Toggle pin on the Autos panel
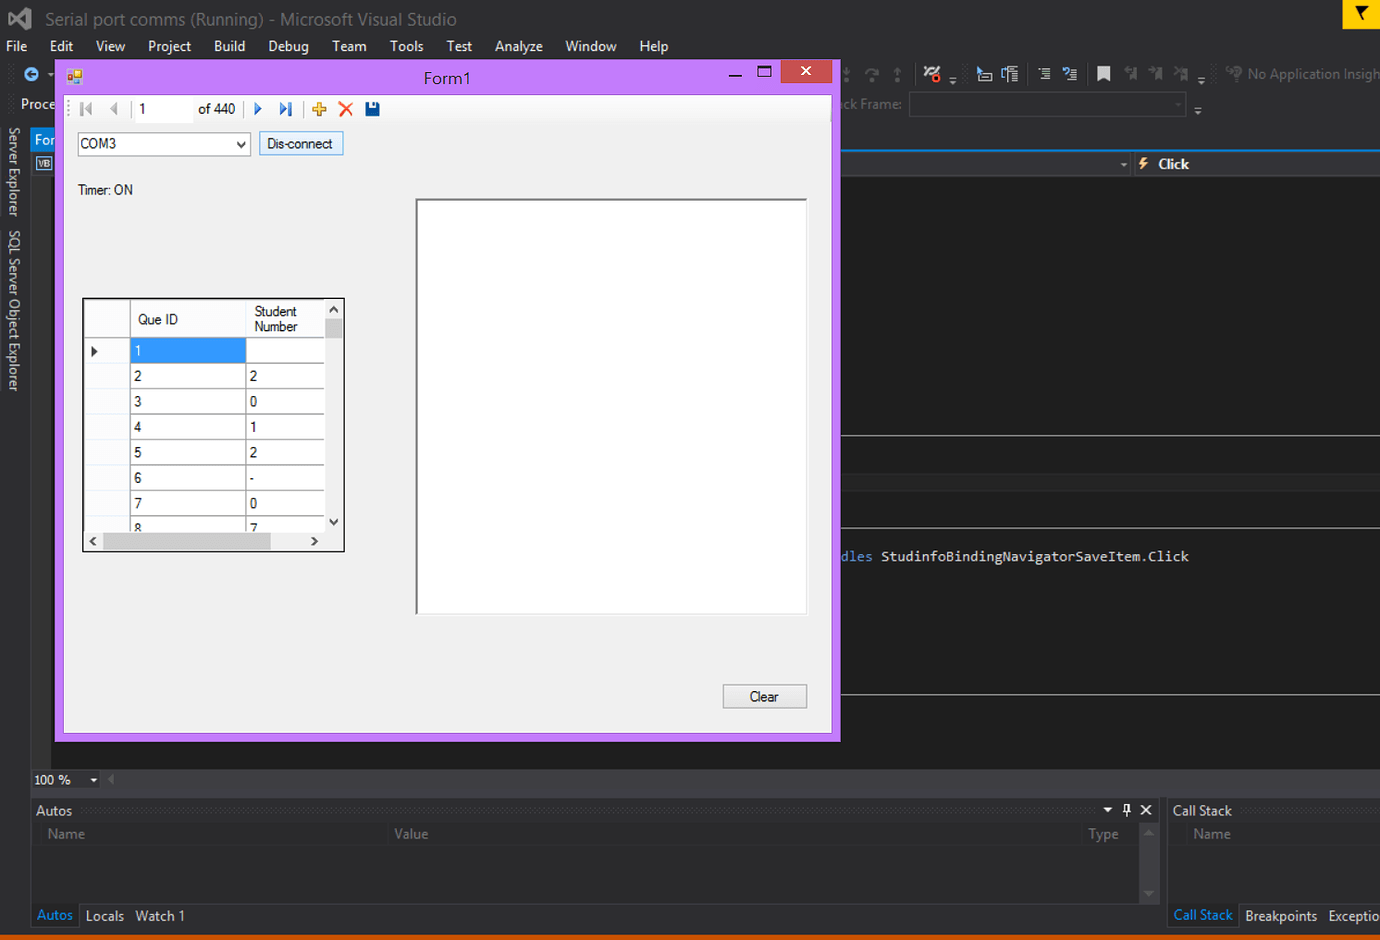Image resolution: width=1380 pixels, height=940 pixels. [1127, 810]
